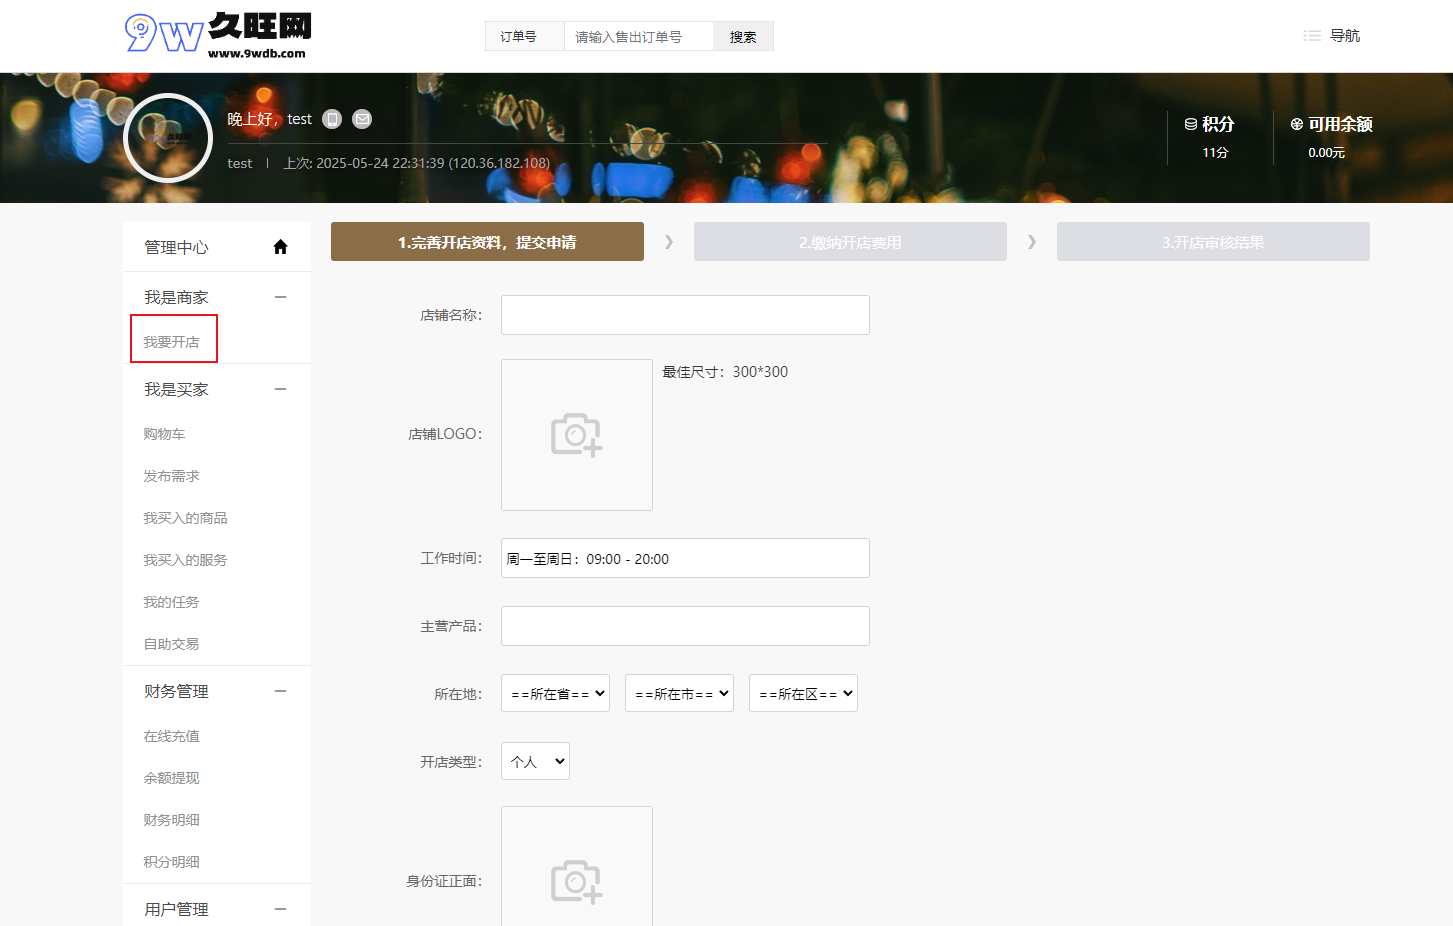
Task: Click the 积分 points icon
Action: coord(1191,124)
